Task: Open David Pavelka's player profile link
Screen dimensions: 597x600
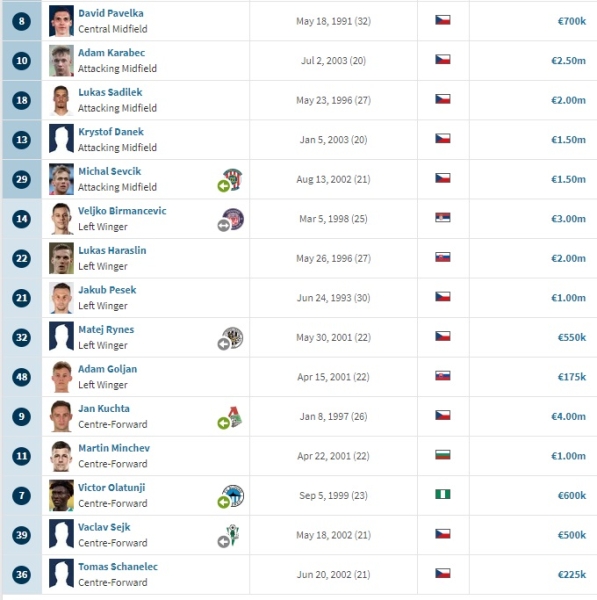Action: 111,13
